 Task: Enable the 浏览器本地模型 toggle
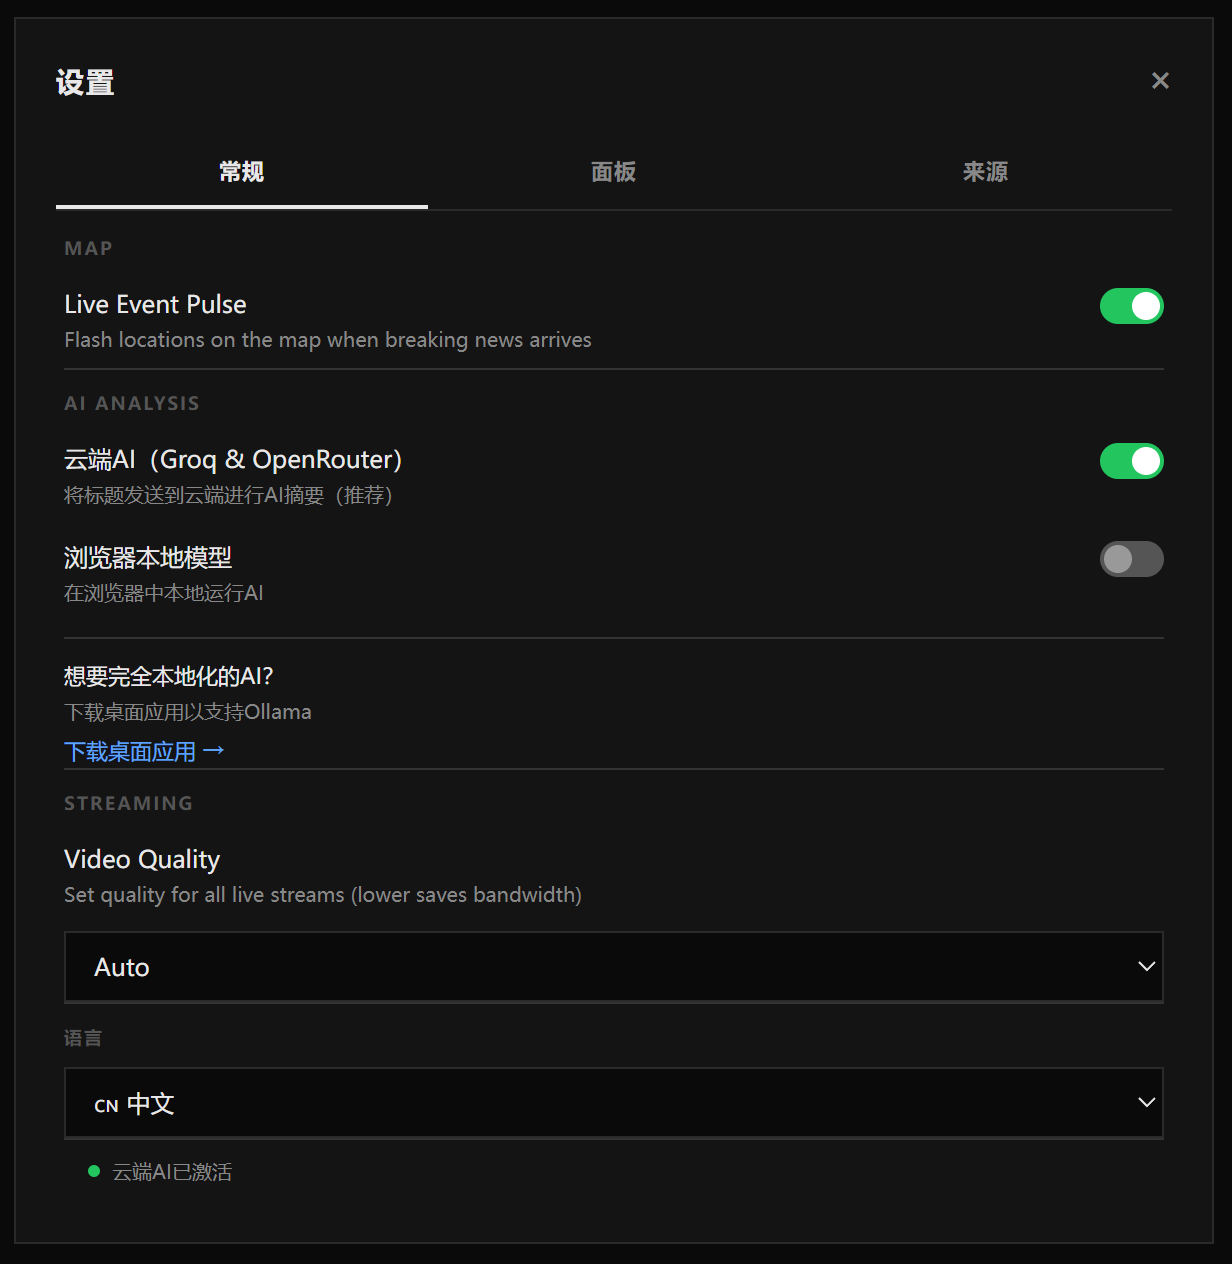point(1131,559)
